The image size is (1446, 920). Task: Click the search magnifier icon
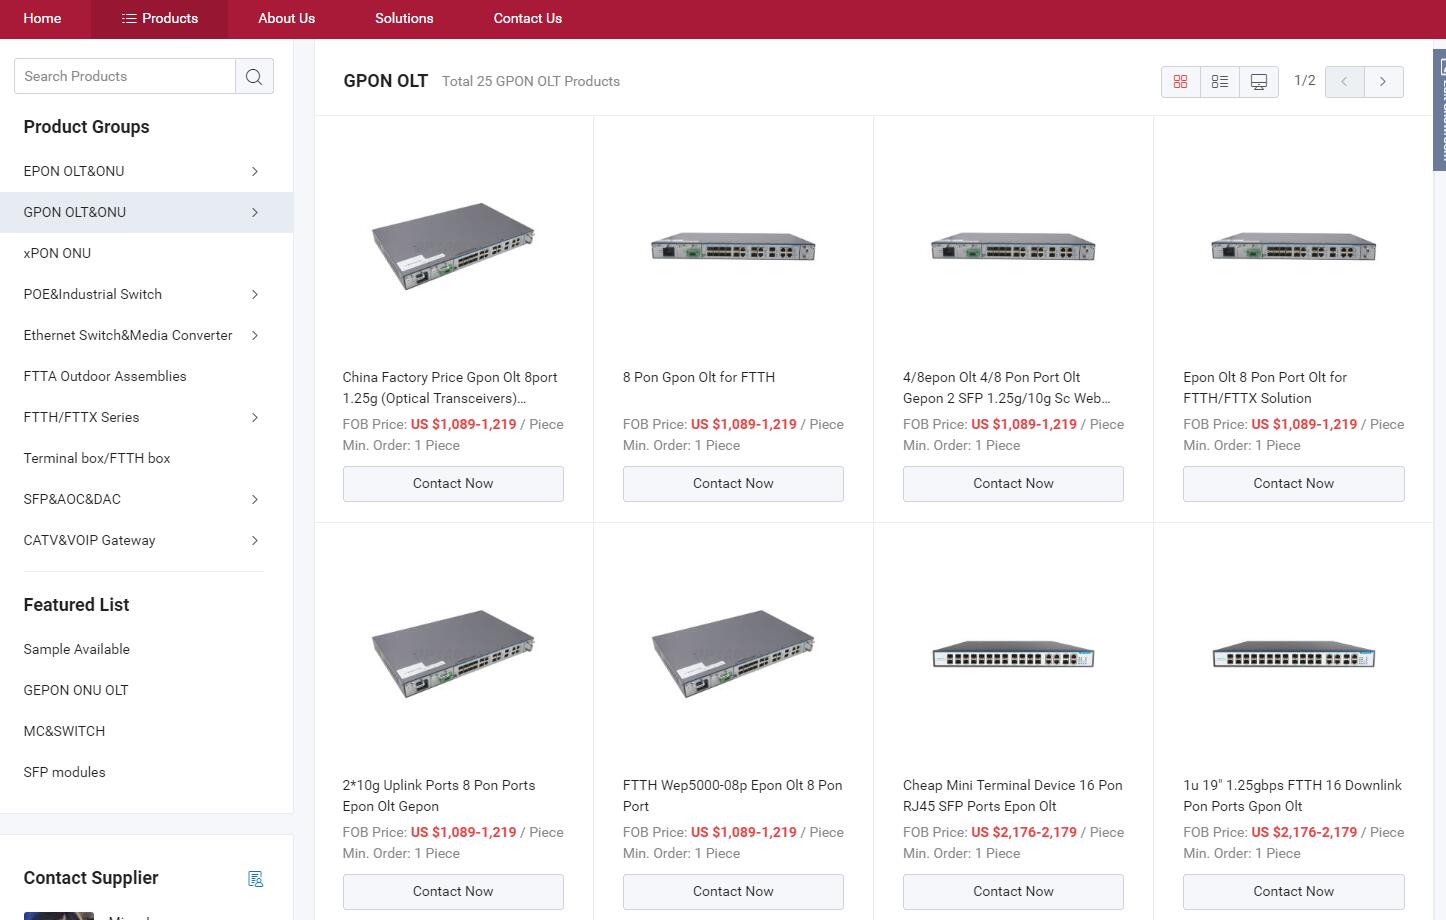(x=254, y=76)
